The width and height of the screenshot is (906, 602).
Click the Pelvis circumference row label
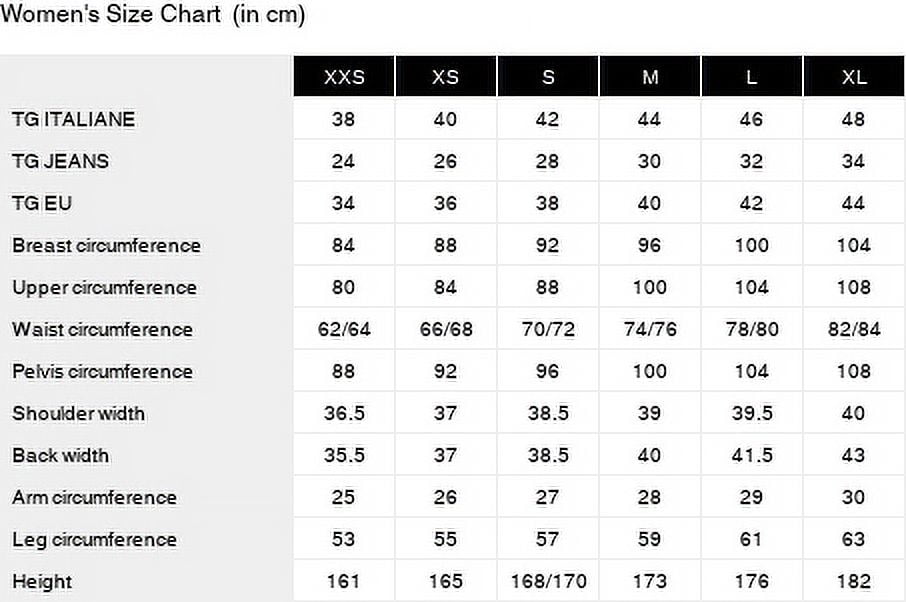(x=104, y=371)
